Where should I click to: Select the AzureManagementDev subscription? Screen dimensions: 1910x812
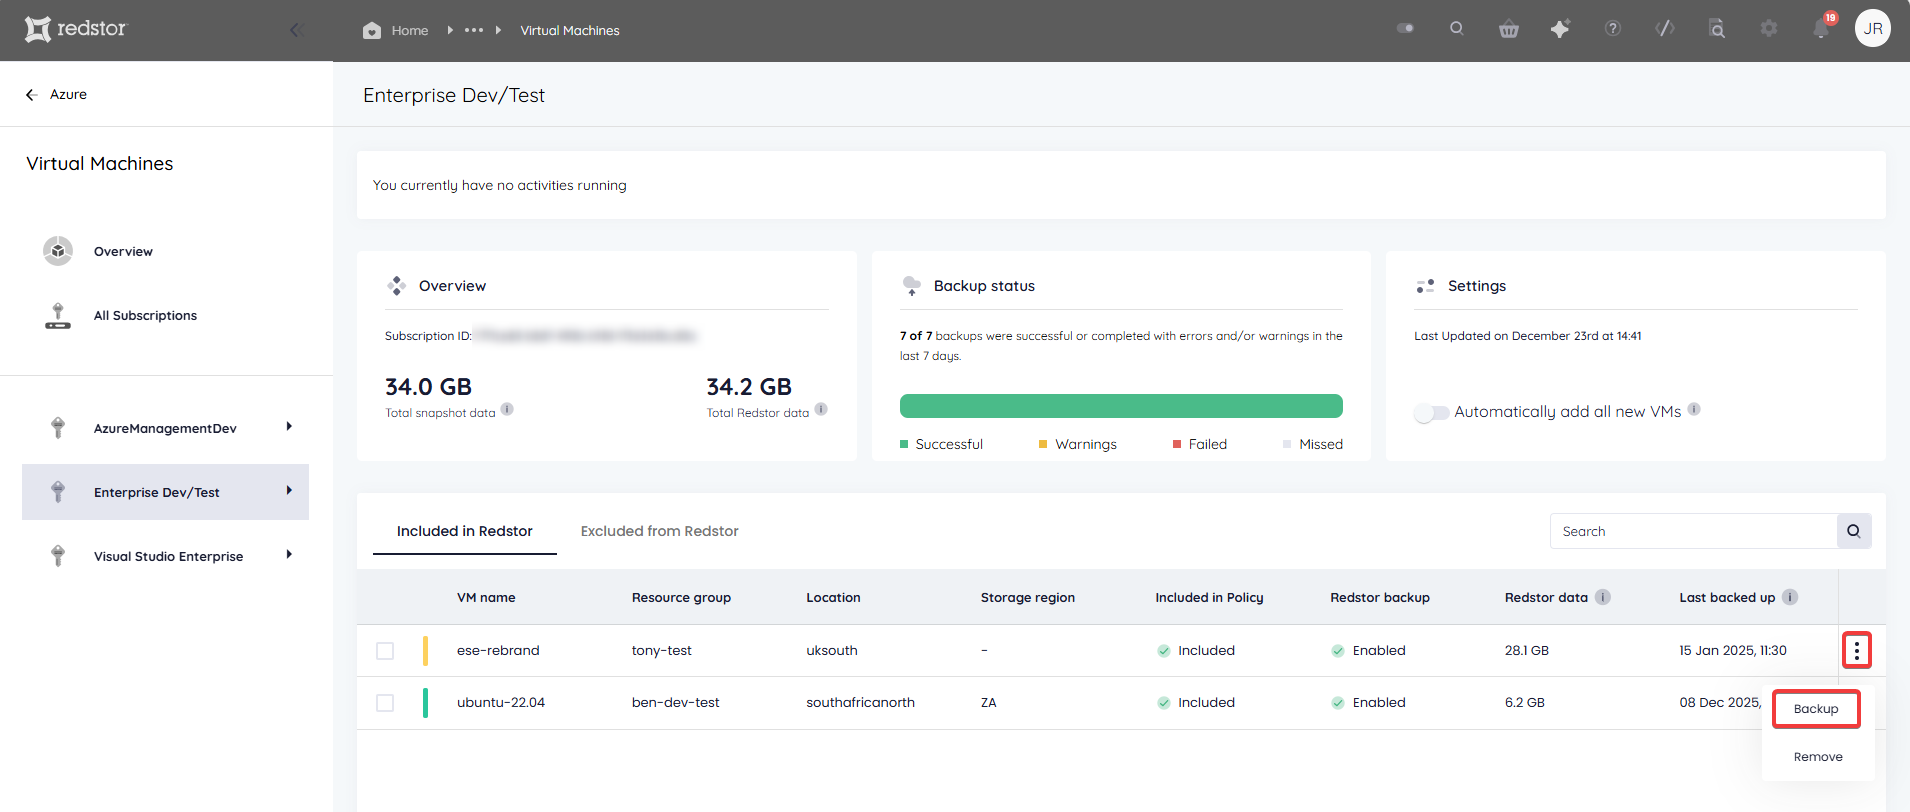click(x=165, y=428)
